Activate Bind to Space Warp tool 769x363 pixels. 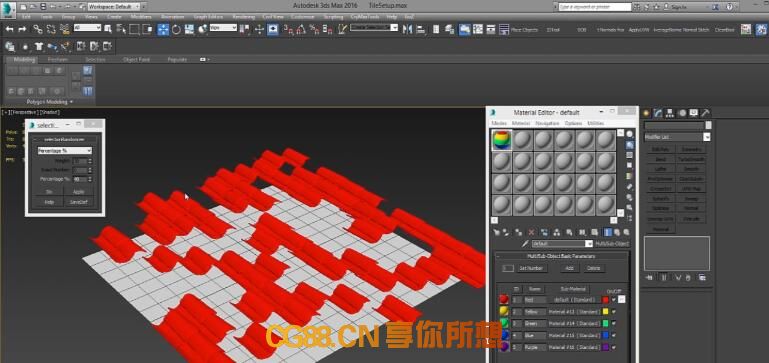[x=64, y=29]
